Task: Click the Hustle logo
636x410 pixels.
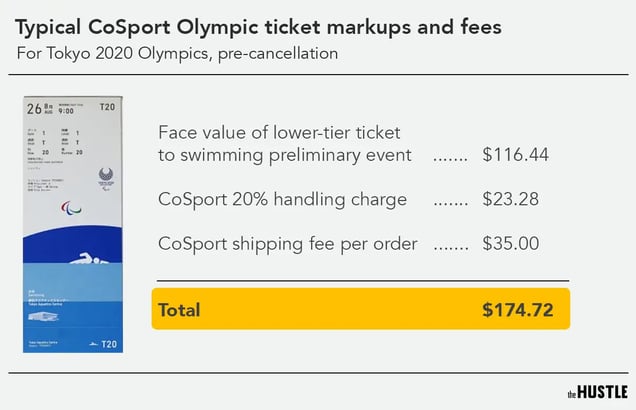Action: pyautogui.click(x=597, y=392)
